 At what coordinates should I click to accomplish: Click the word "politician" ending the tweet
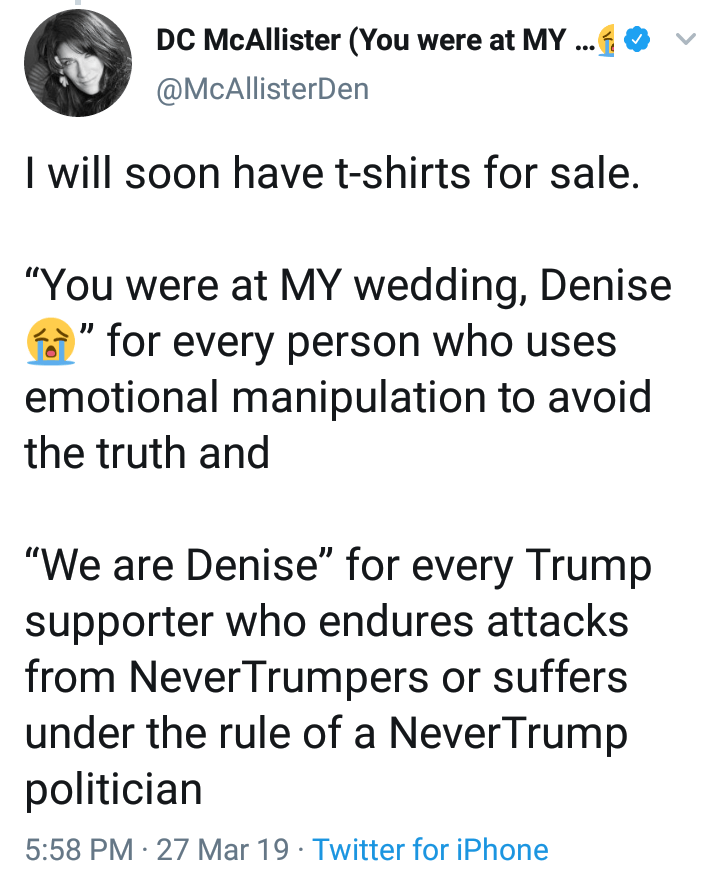pos(113,790)
